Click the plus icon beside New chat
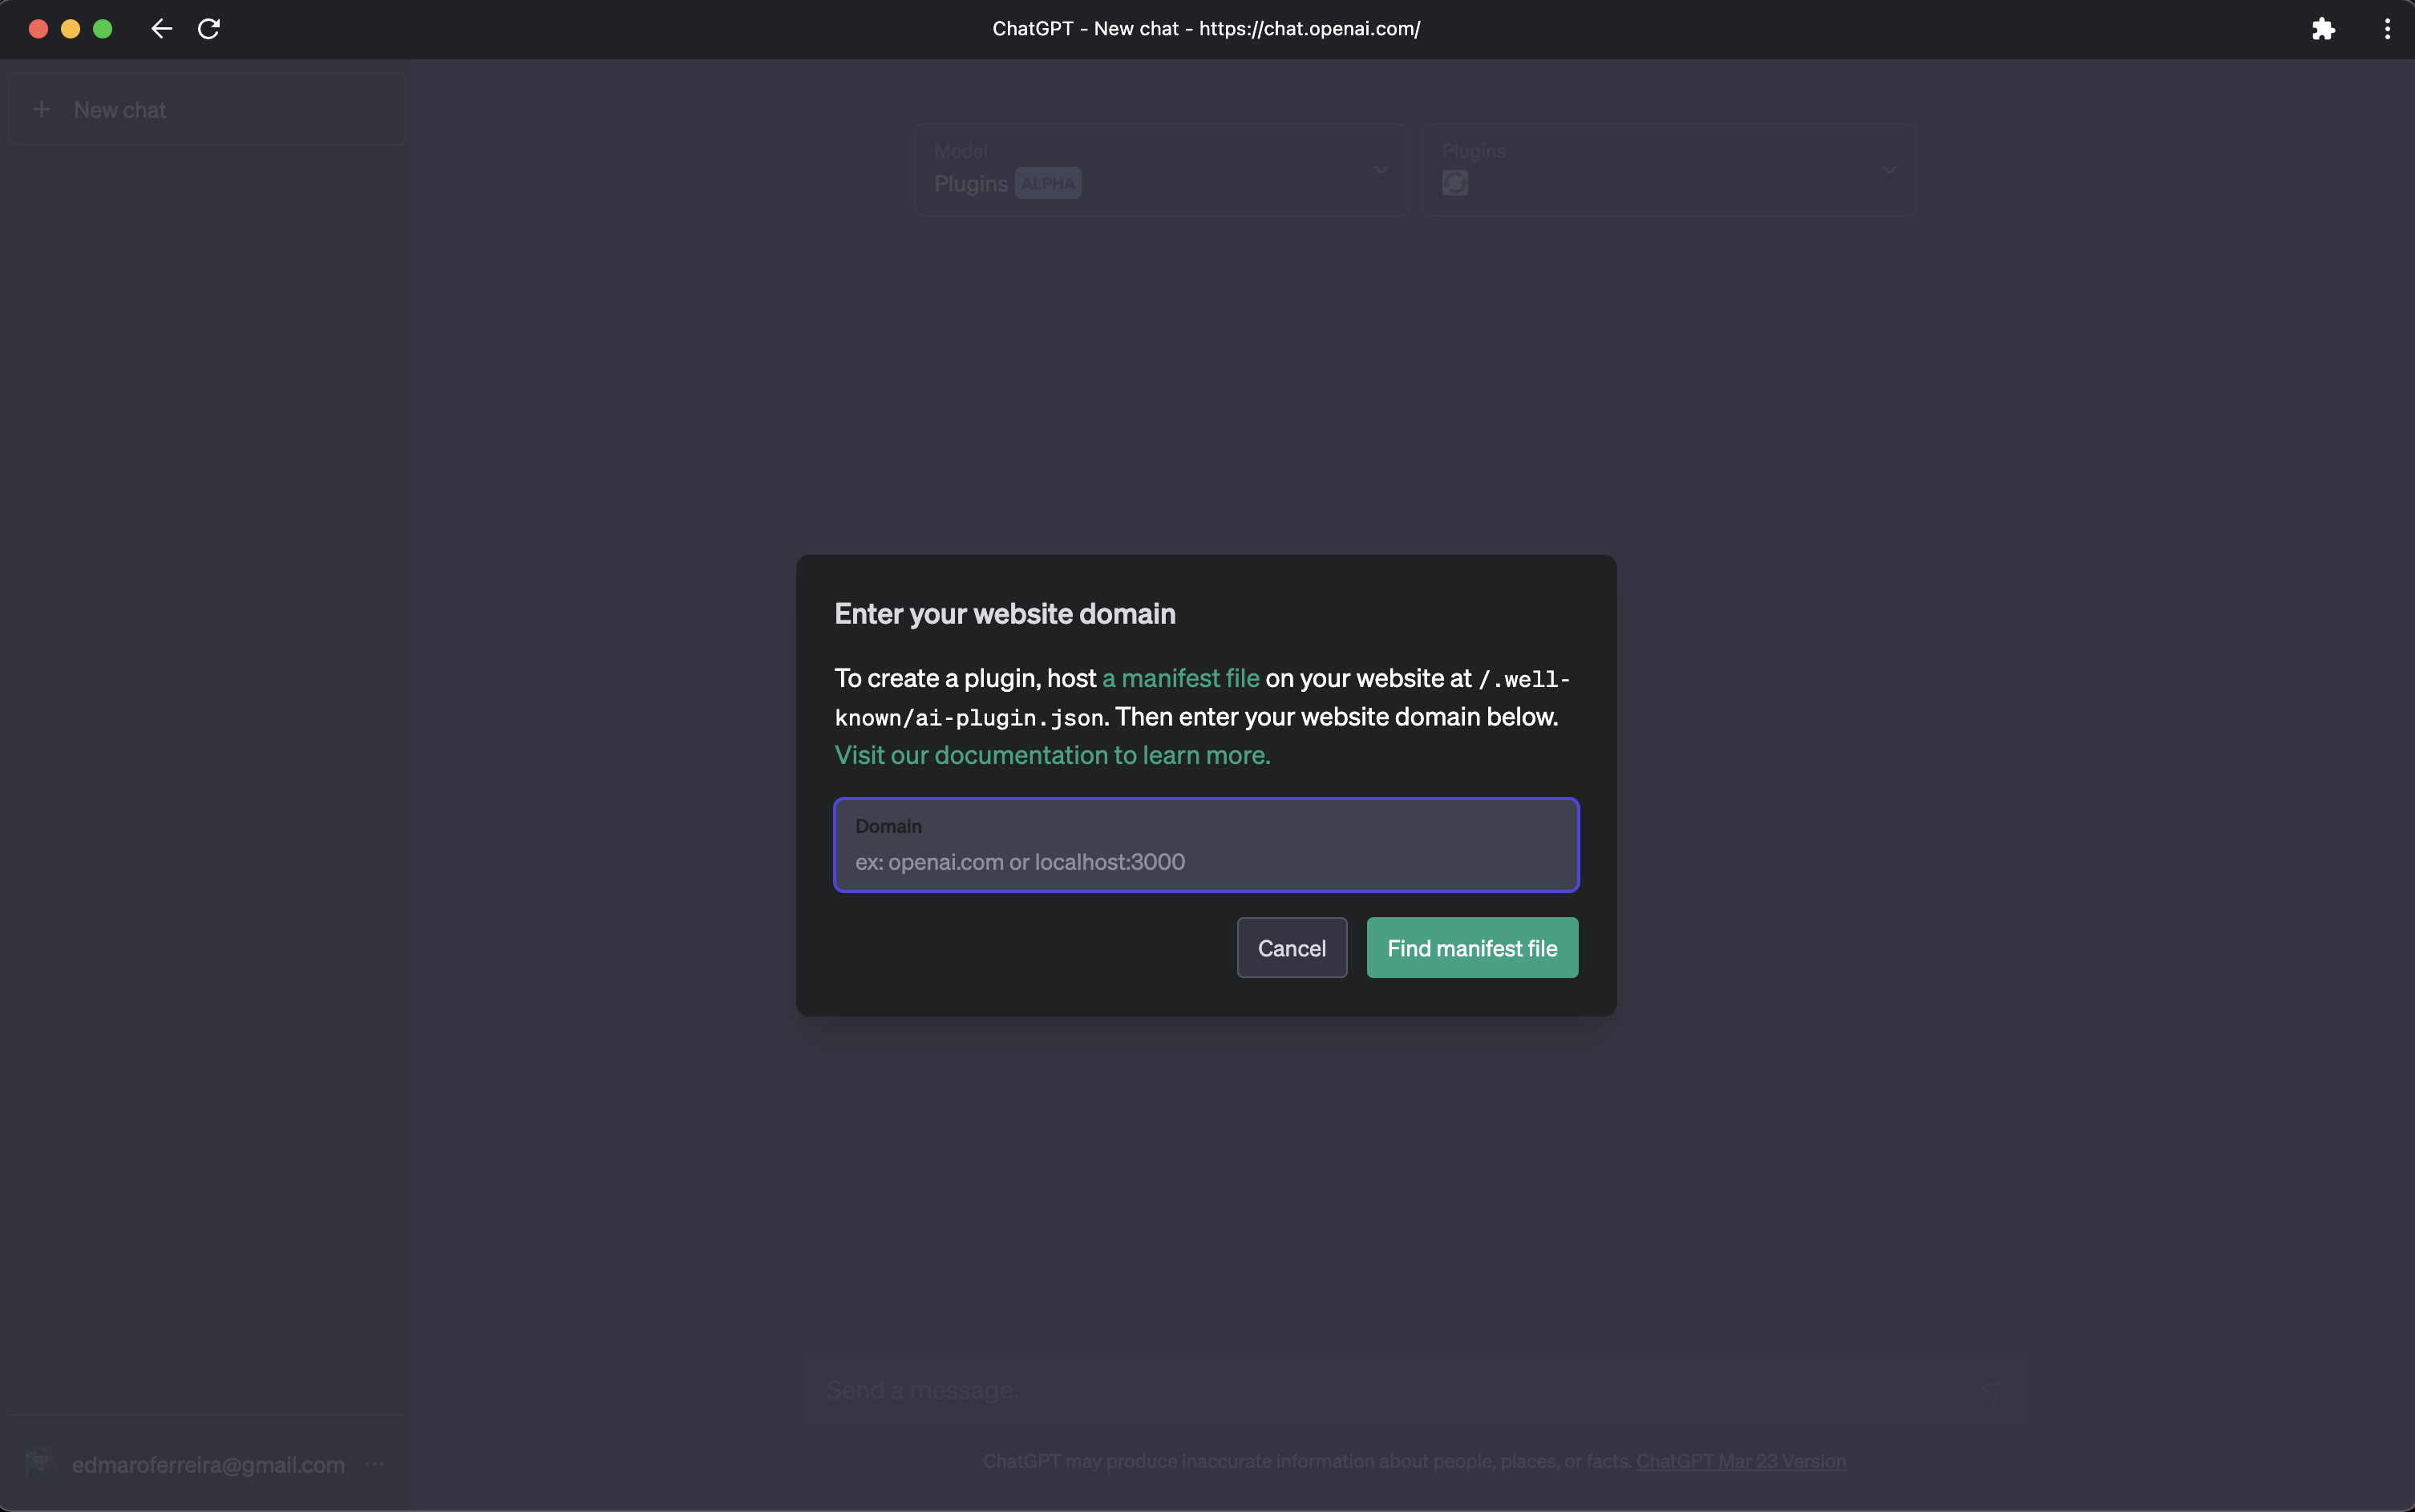Screen dimensions: 2415x1512 (x=42, y=110)
